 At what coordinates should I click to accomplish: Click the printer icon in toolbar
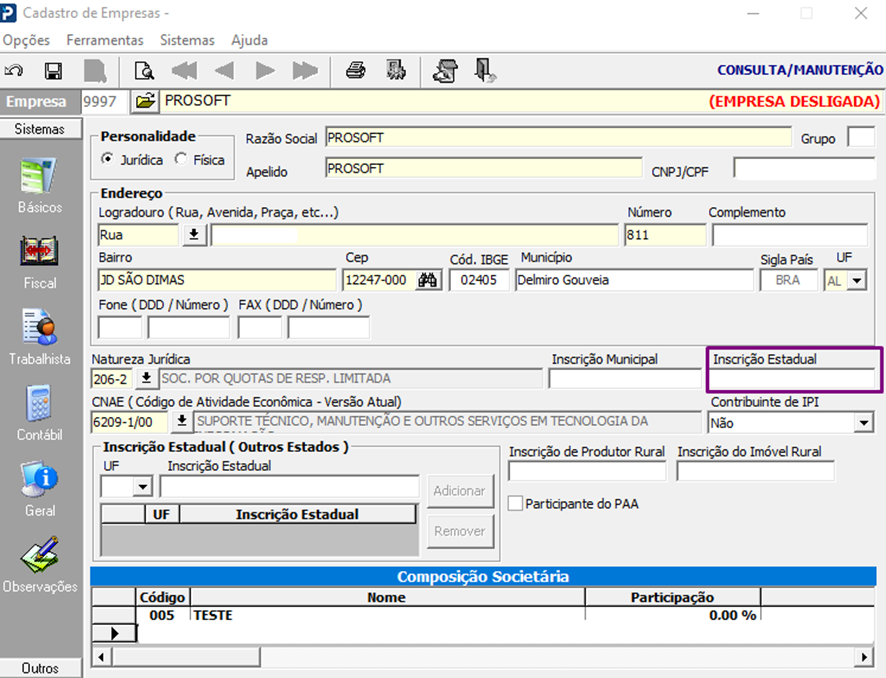coord(355,71)
